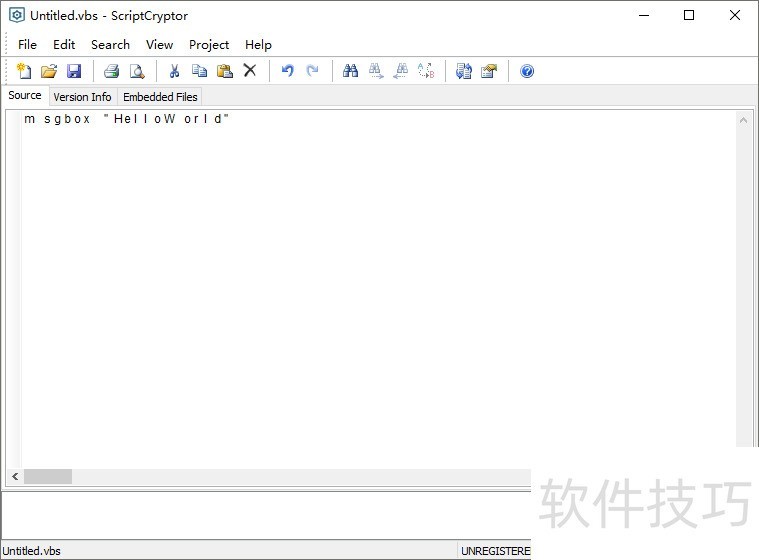Image resolution: width=759 pixels, height=560 pixels.
Task: Find next occurrence
Action: pyautogui.click(x=376, y=71)
